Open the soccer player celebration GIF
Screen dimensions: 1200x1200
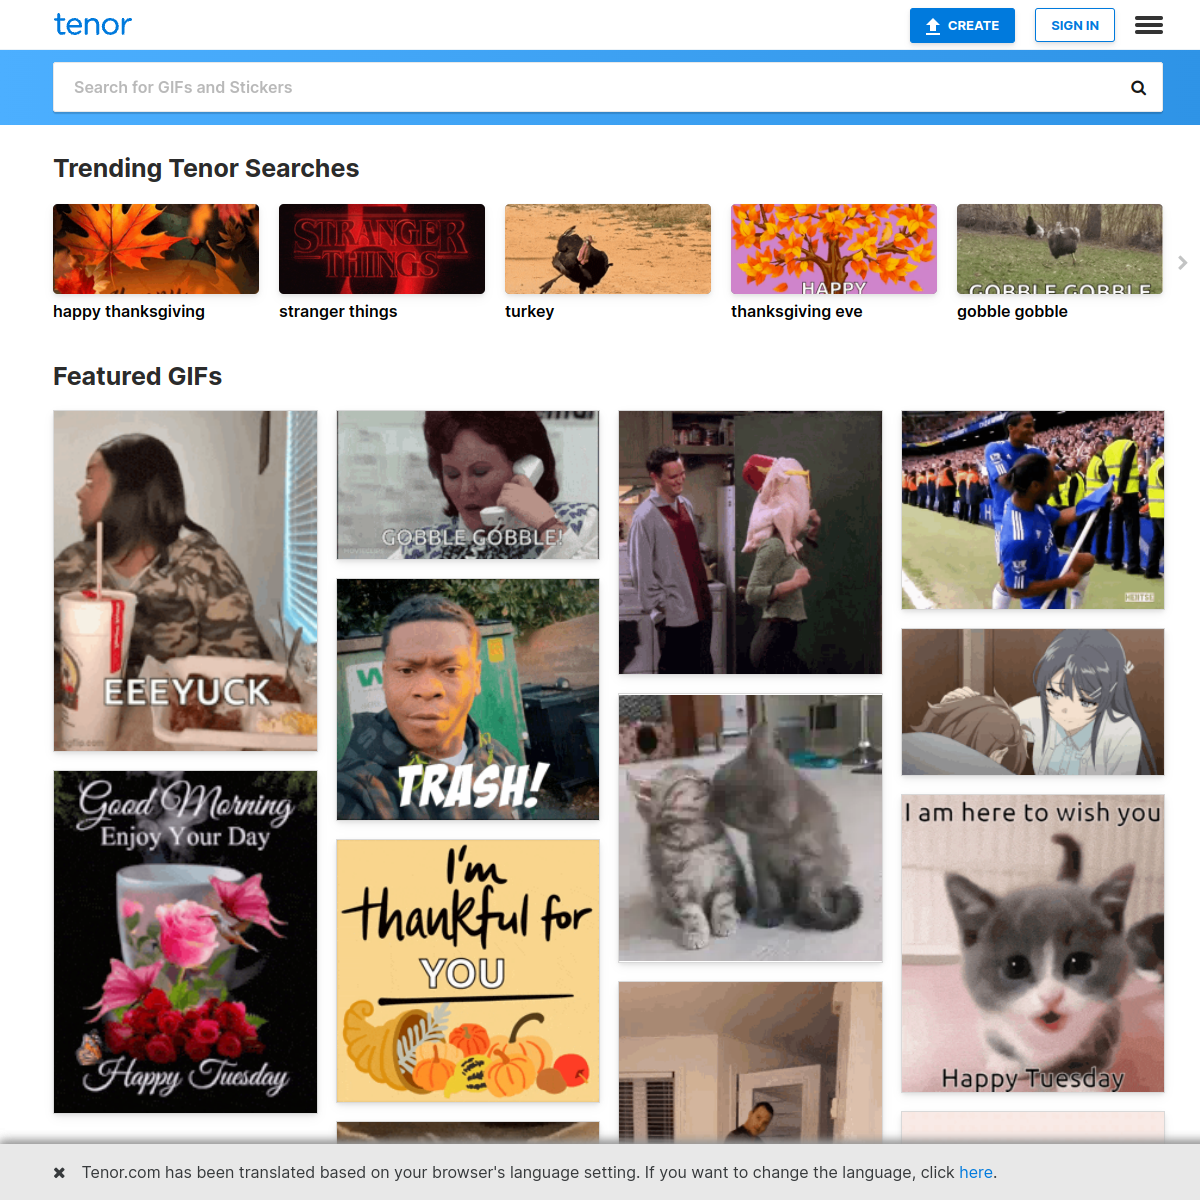point(1033,510)
